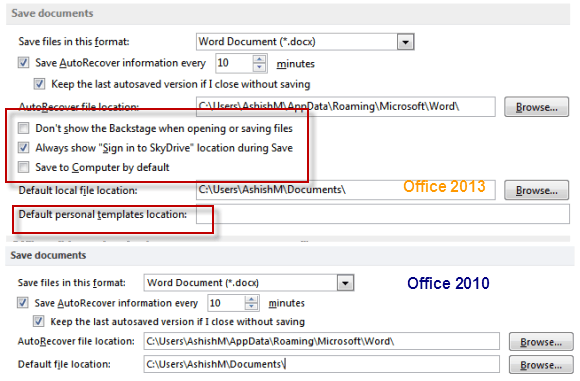This screenshot has width=580, height=381.
Task: Browse for Office 2010 AutoRecover file location
Action: click(x=541, y=342)
